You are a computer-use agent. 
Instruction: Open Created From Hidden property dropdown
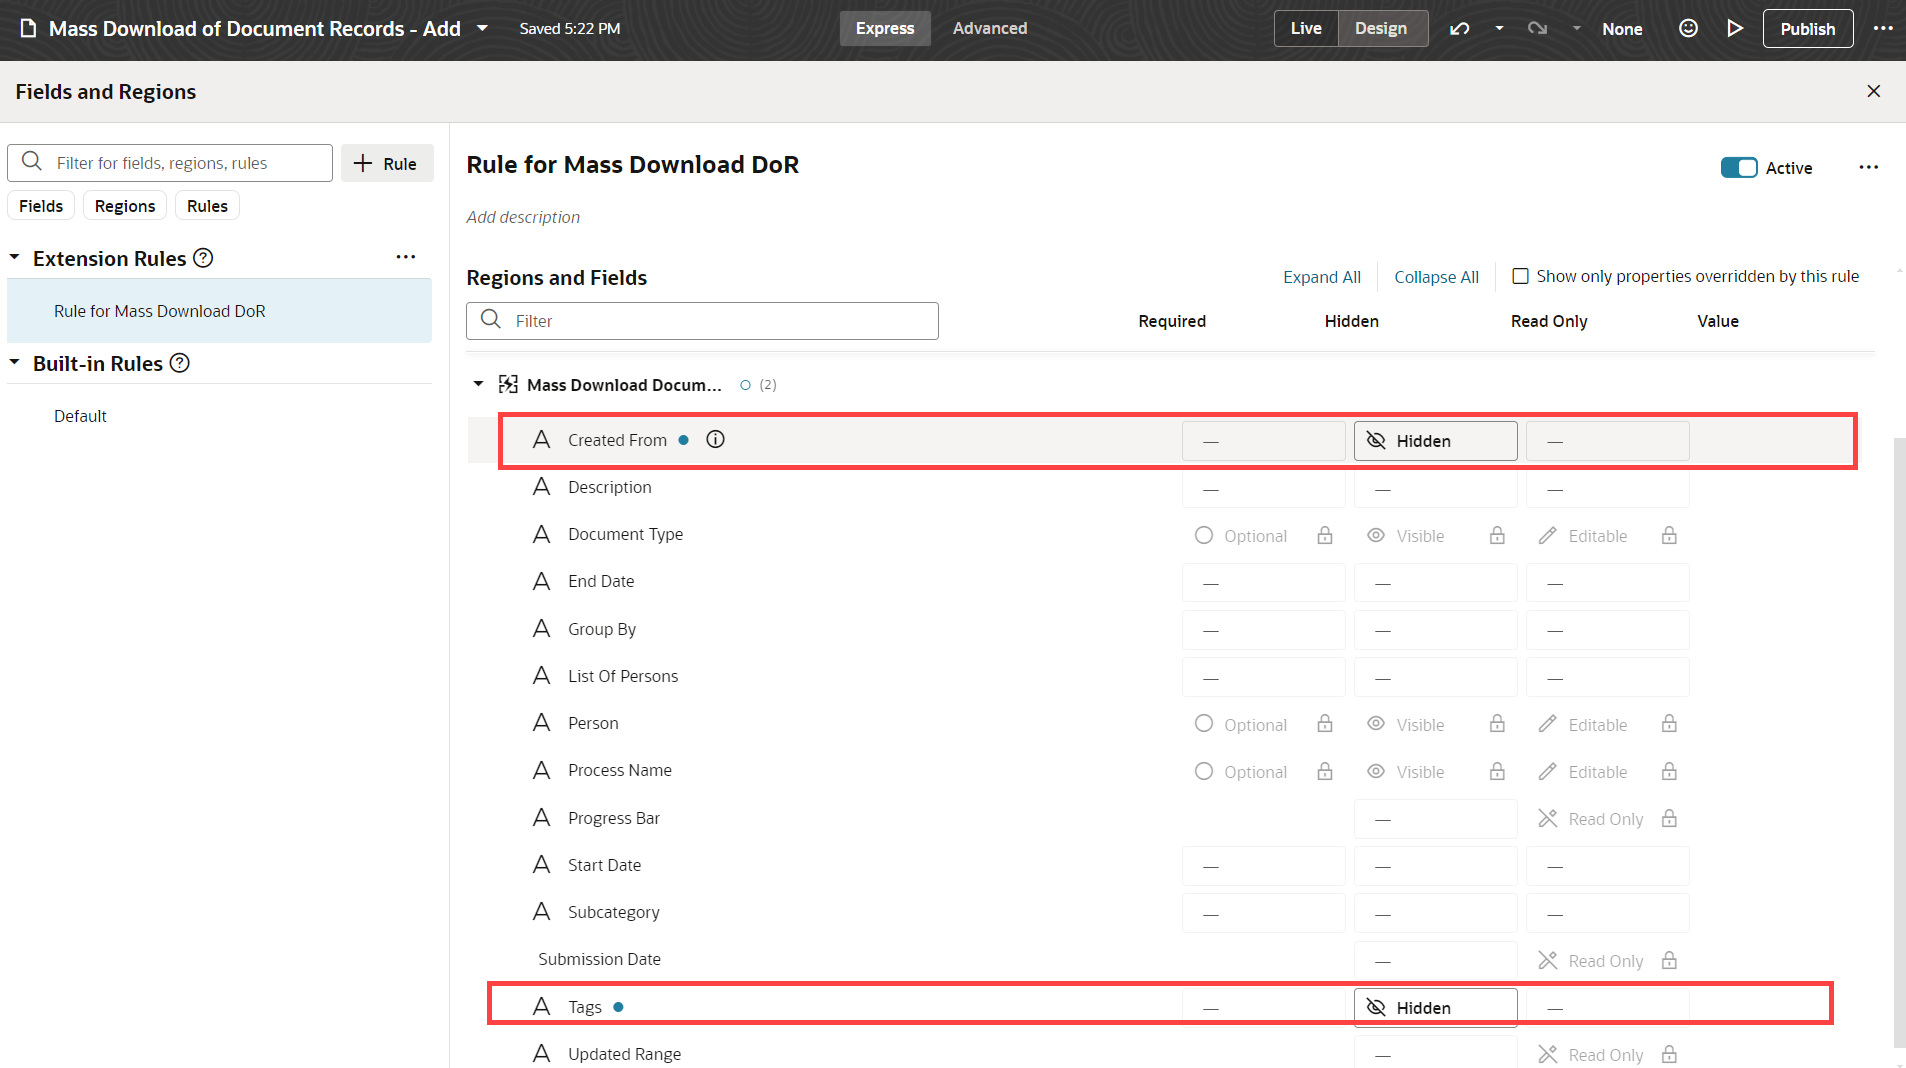(1435, 441)
